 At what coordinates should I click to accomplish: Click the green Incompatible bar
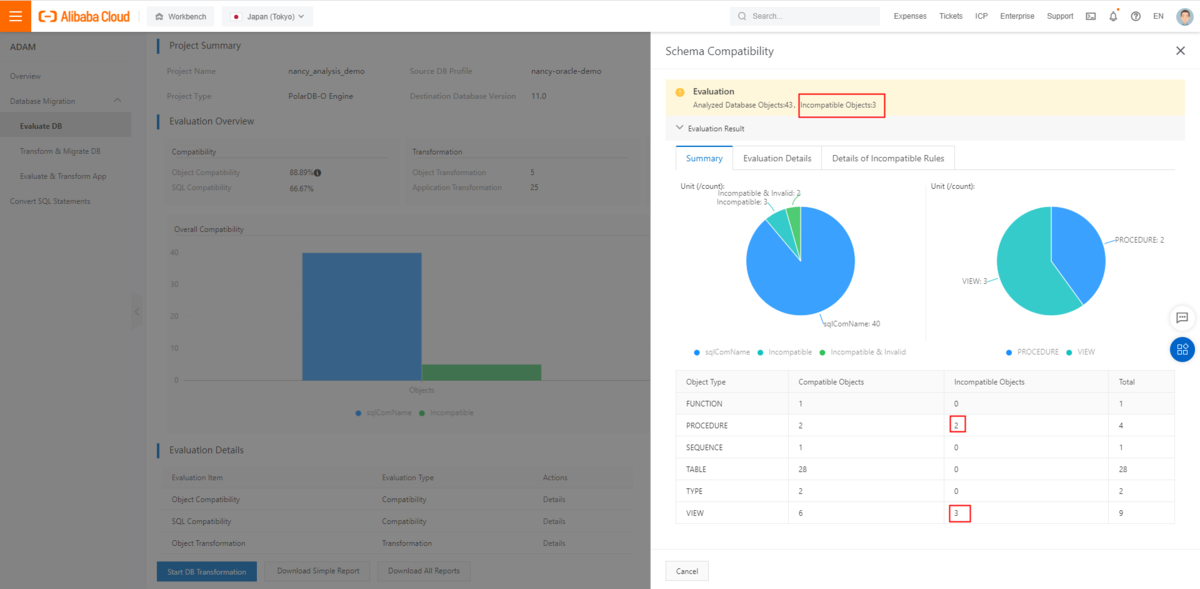coord(481,372)
